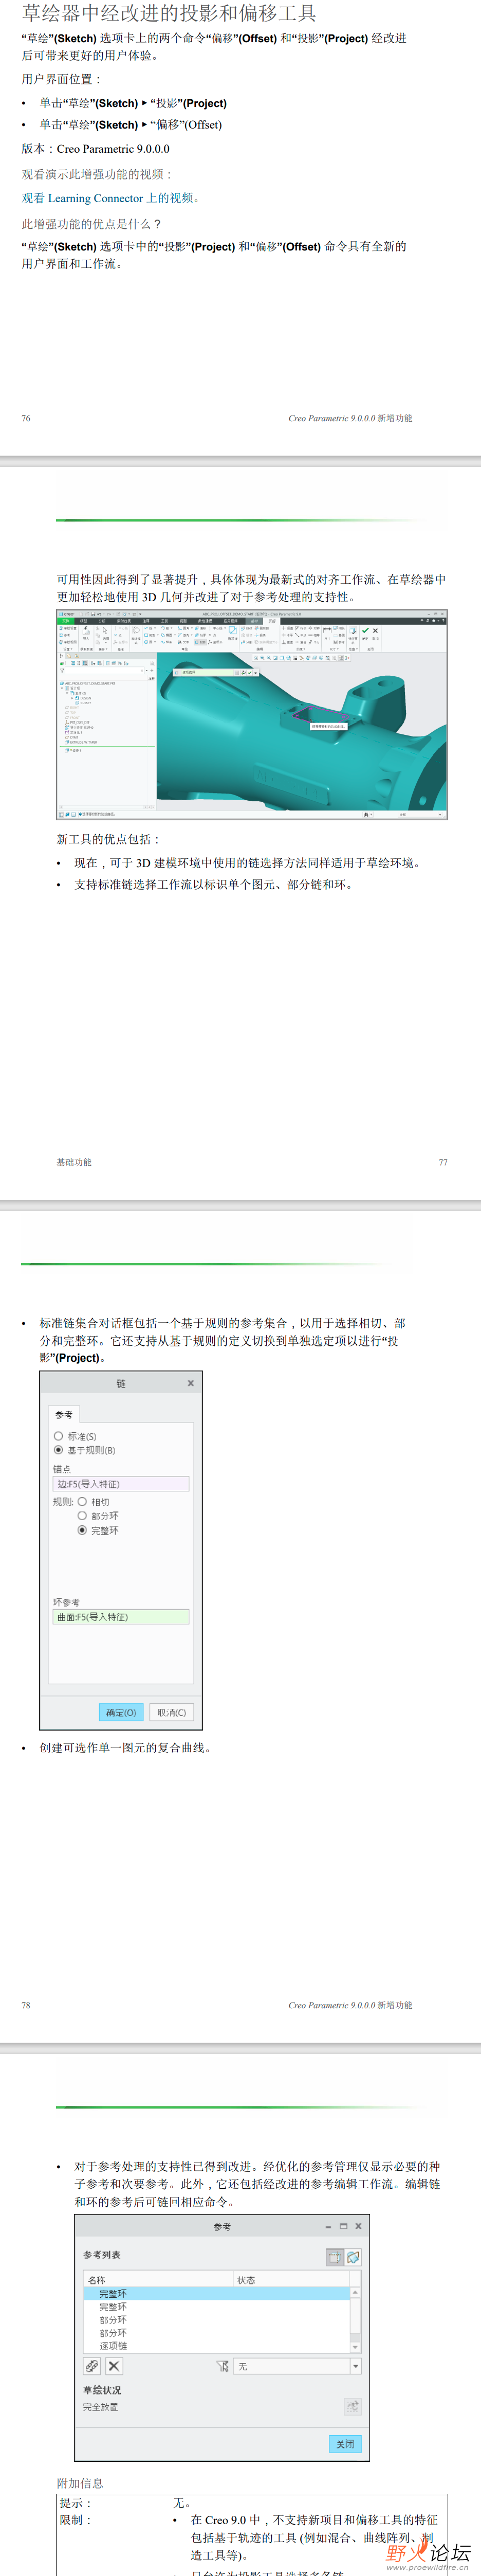Click the 附加信息 heading
The width and height of the screenshot is (481, 2576).
click(x=80, y=2483)
